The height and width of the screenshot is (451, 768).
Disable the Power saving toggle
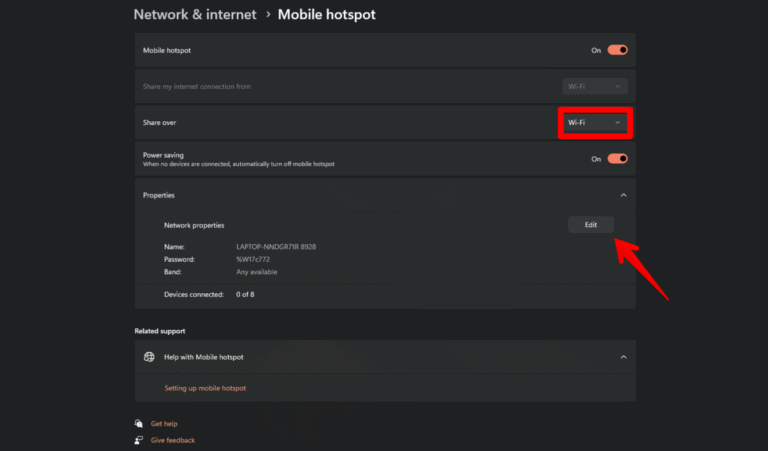617,158
